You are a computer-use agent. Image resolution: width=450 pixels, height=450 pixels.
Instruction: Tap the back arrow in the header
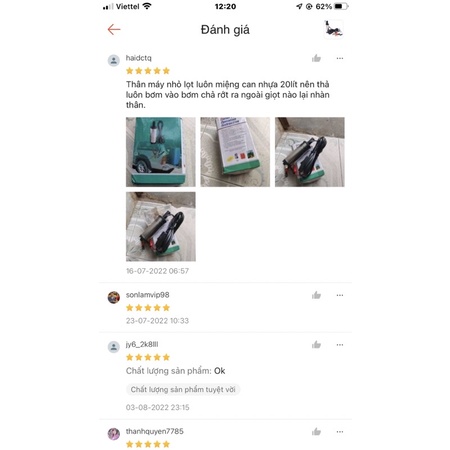click(x=114, y=30)
